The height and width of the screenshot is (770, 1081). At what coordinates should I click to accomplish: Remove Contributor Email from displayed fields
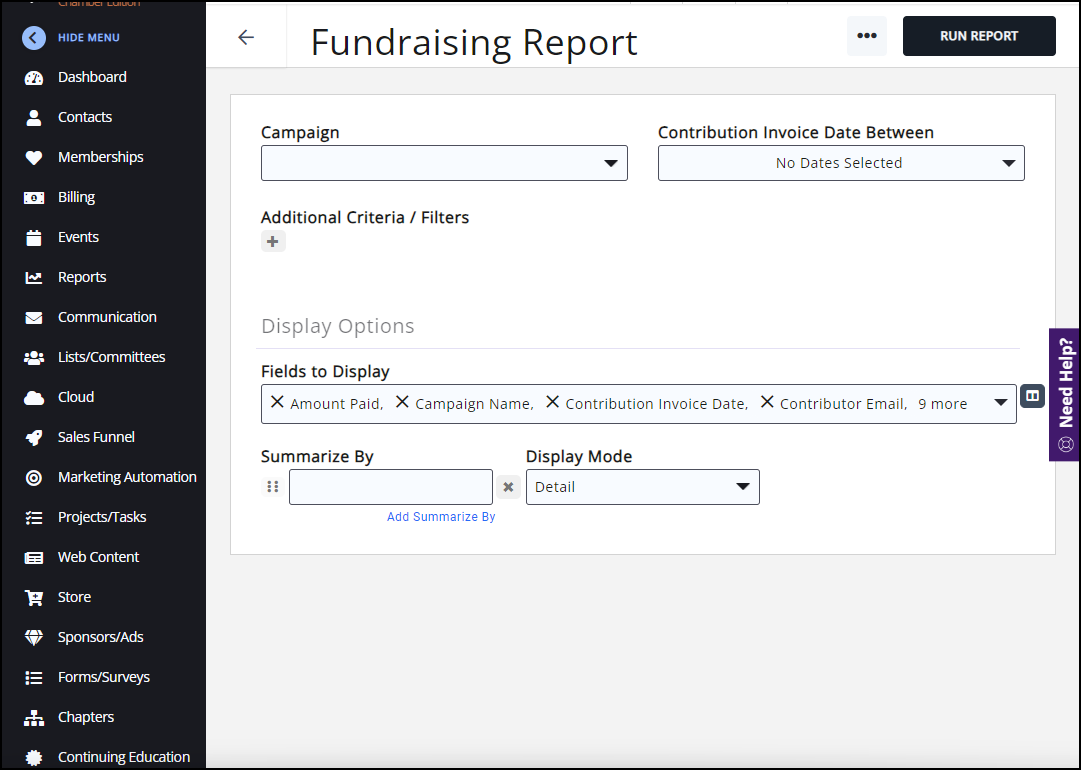767,402
